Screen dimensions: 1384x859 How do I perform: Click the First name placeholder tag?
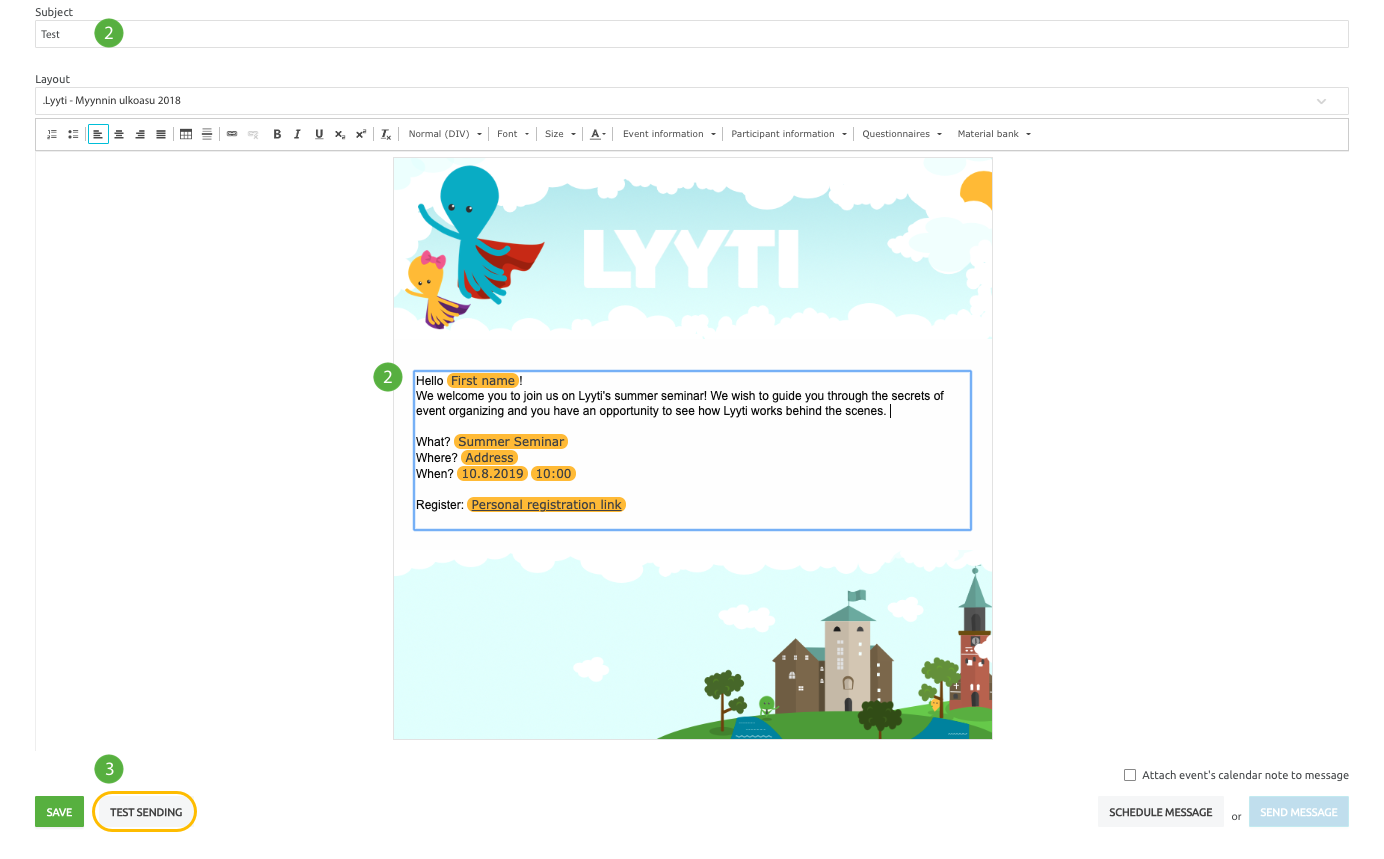[483, 380]
